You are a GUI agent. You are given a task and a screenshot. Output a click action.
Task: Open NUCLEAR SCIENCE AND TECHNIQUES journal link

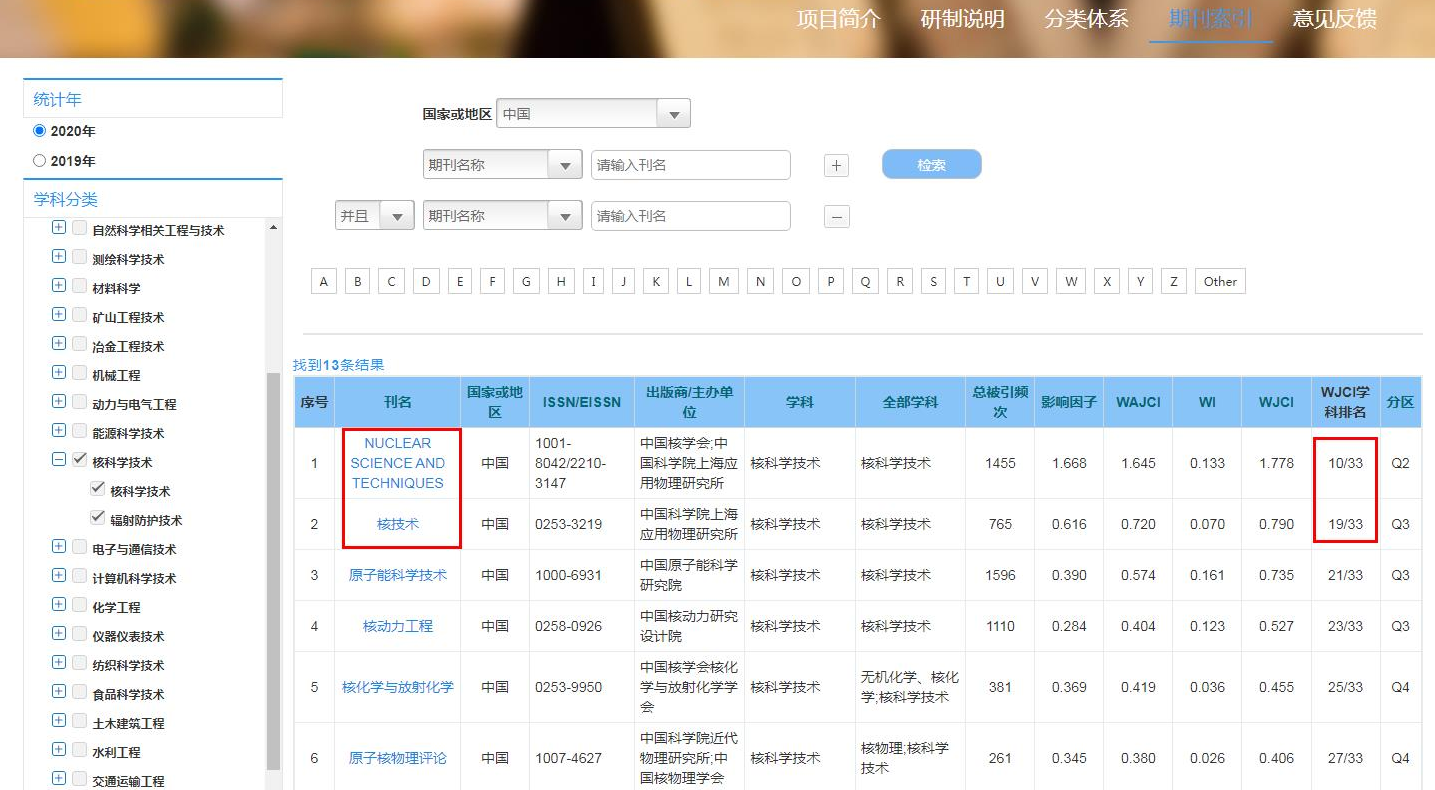[x=397, y=463]
